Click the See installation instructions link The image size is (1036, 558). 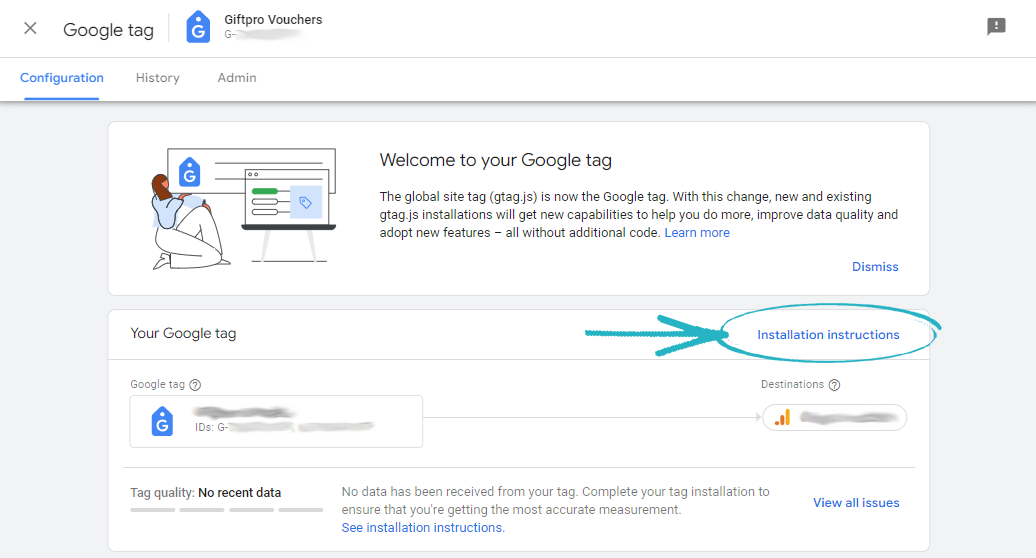[423, 527]
